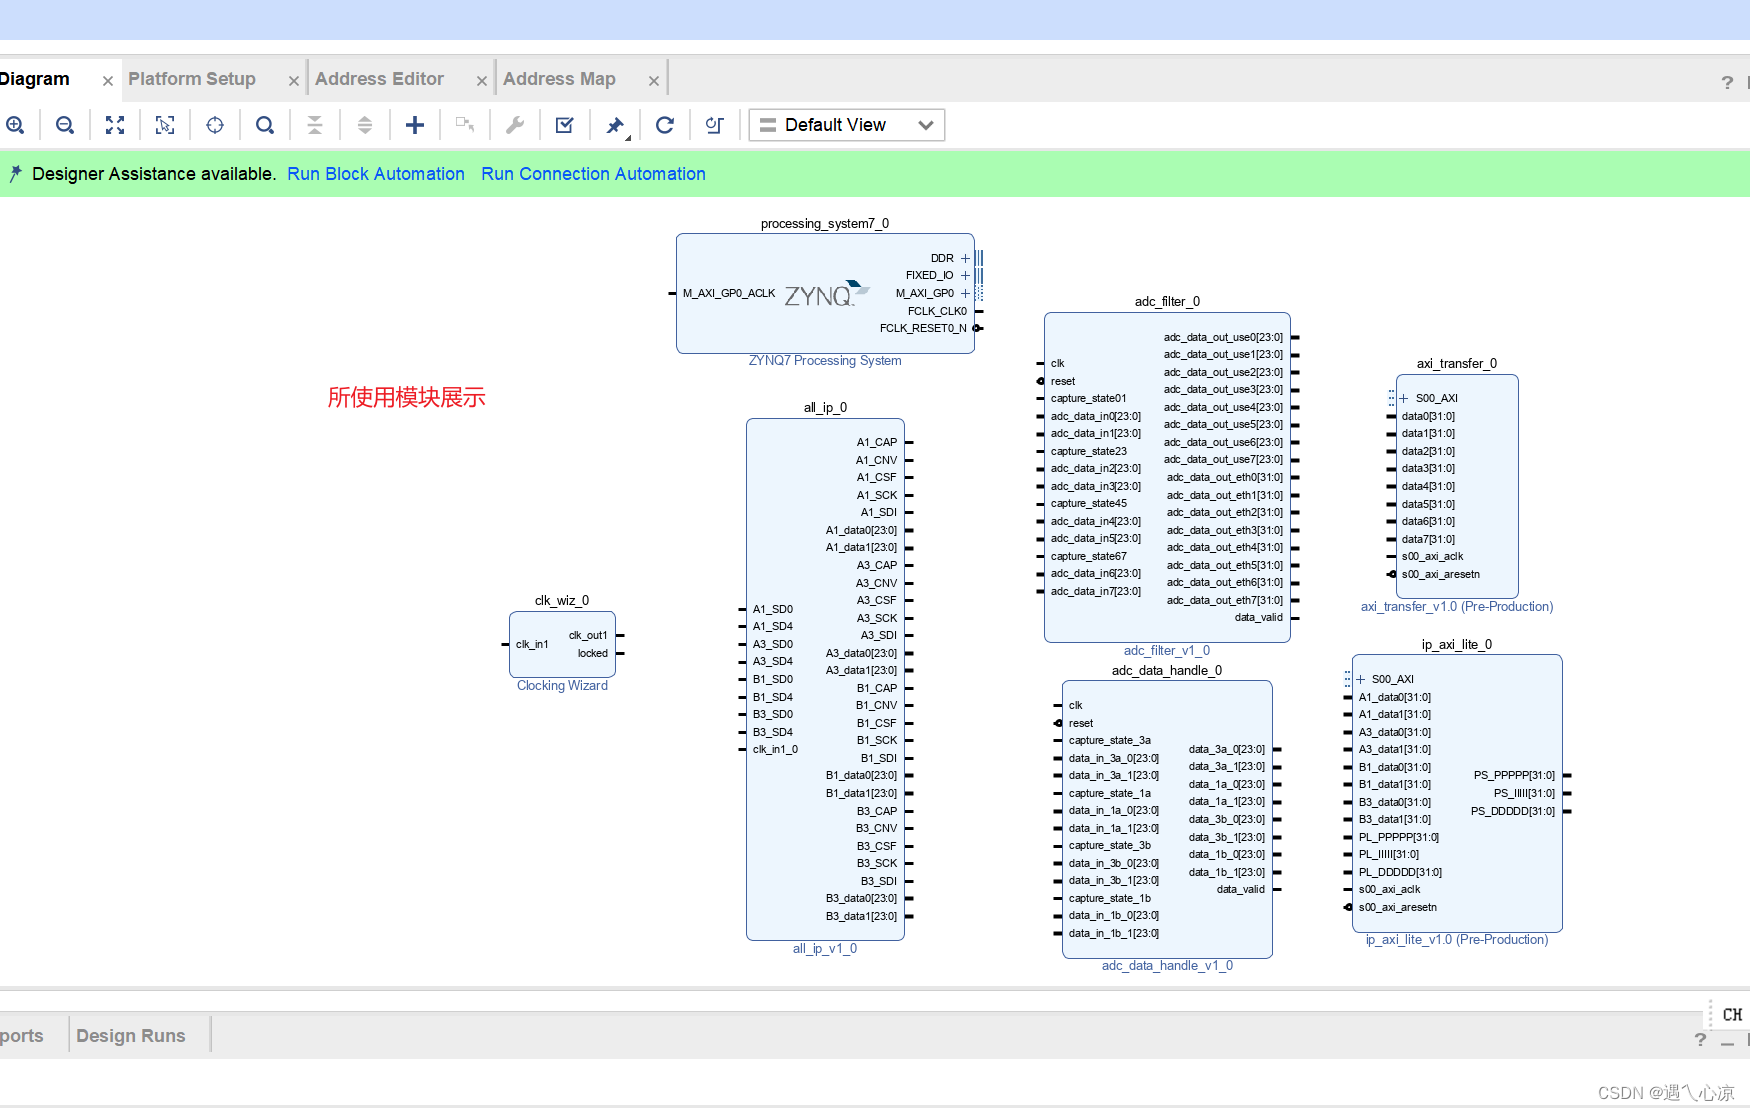Viewport: 1750px width, 1111px height.
Task: Switch to the Platform Setup tab
Action: point(192,79)
